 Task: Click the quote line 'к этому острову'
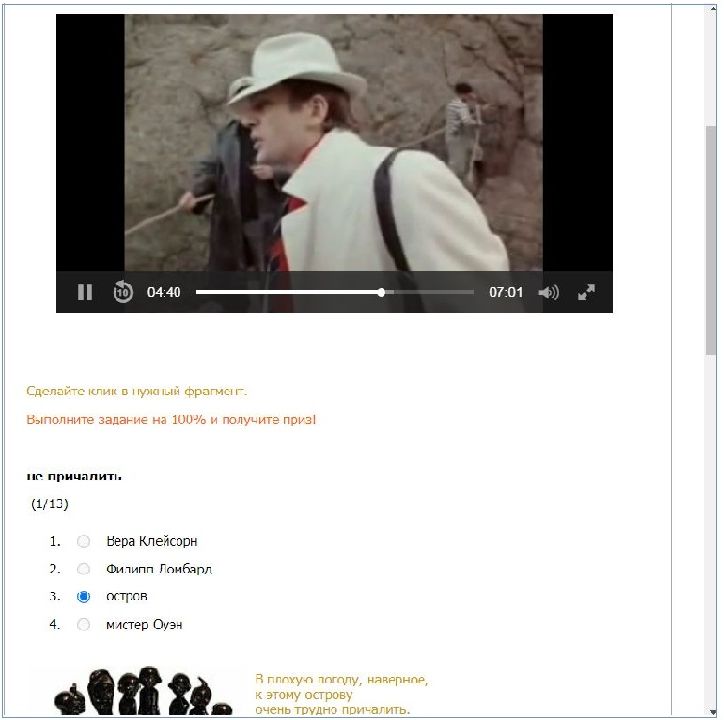click(303, 695)
